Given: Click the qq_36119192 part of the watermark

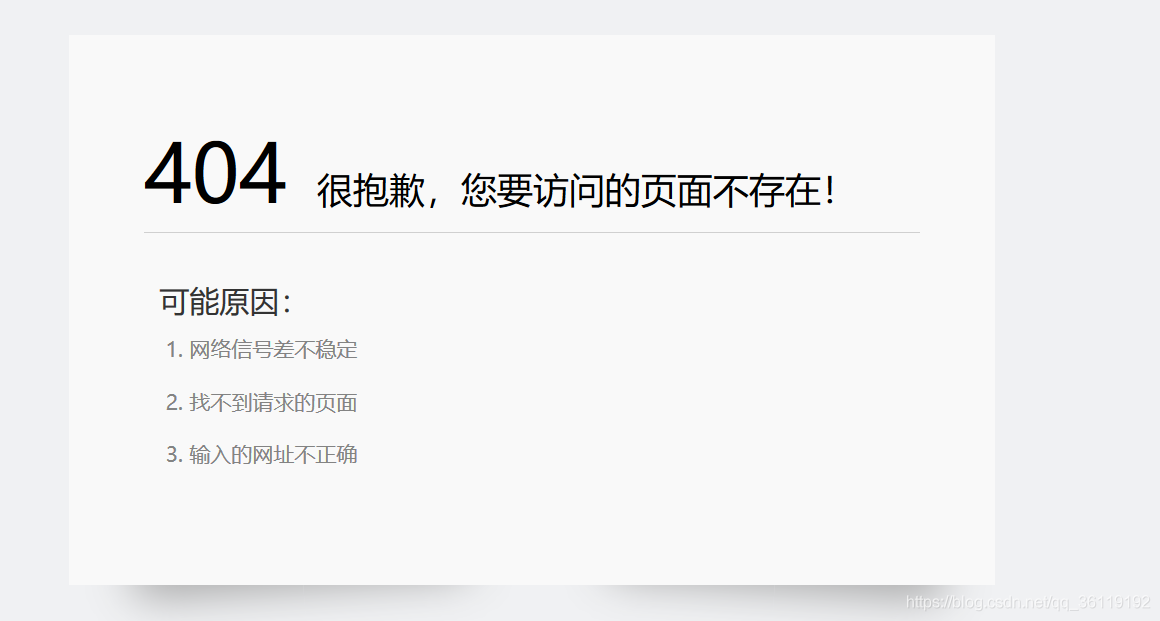Looking at the screenshot, I should pos(1105,602).
